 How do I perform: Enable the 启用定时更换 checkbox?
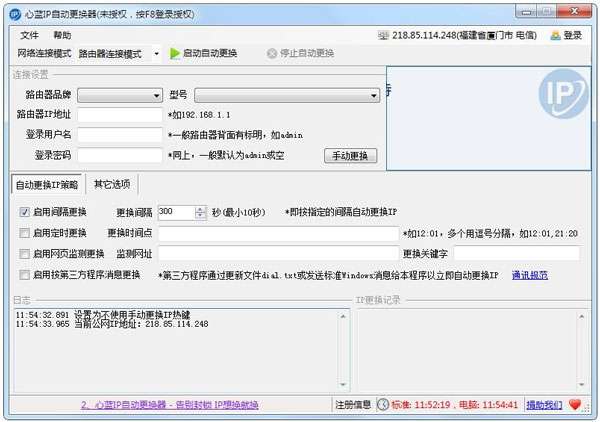[24, 233]
